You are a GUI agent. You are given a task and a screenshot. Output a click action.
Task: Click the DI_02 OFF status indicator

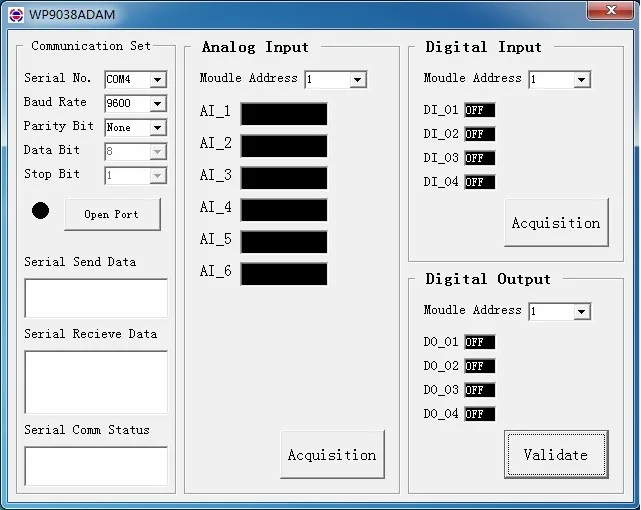(x=480, y=134)
